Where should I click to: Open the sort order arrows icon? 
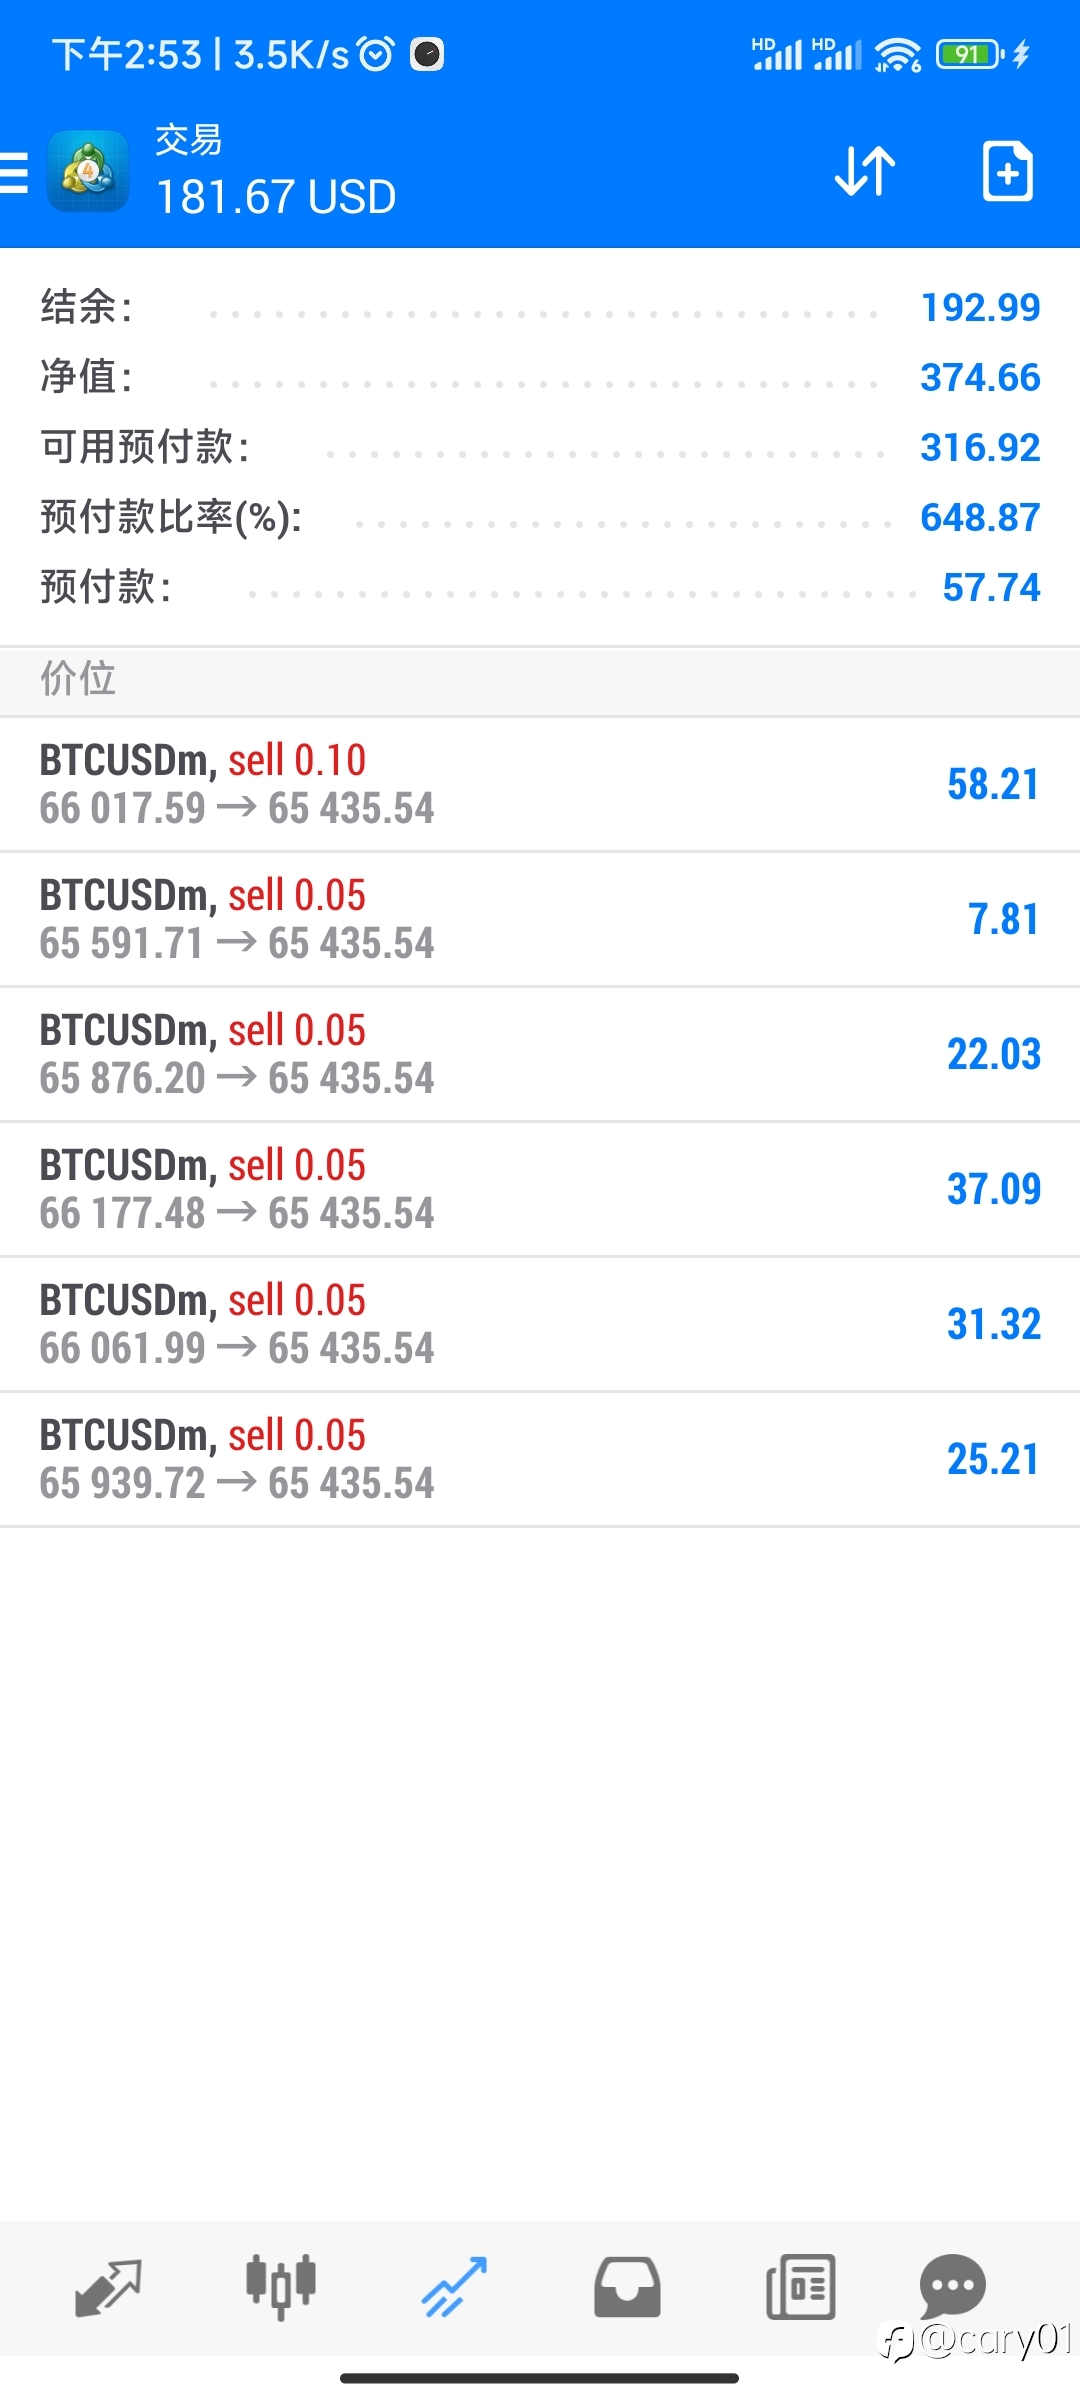(865, 171)
